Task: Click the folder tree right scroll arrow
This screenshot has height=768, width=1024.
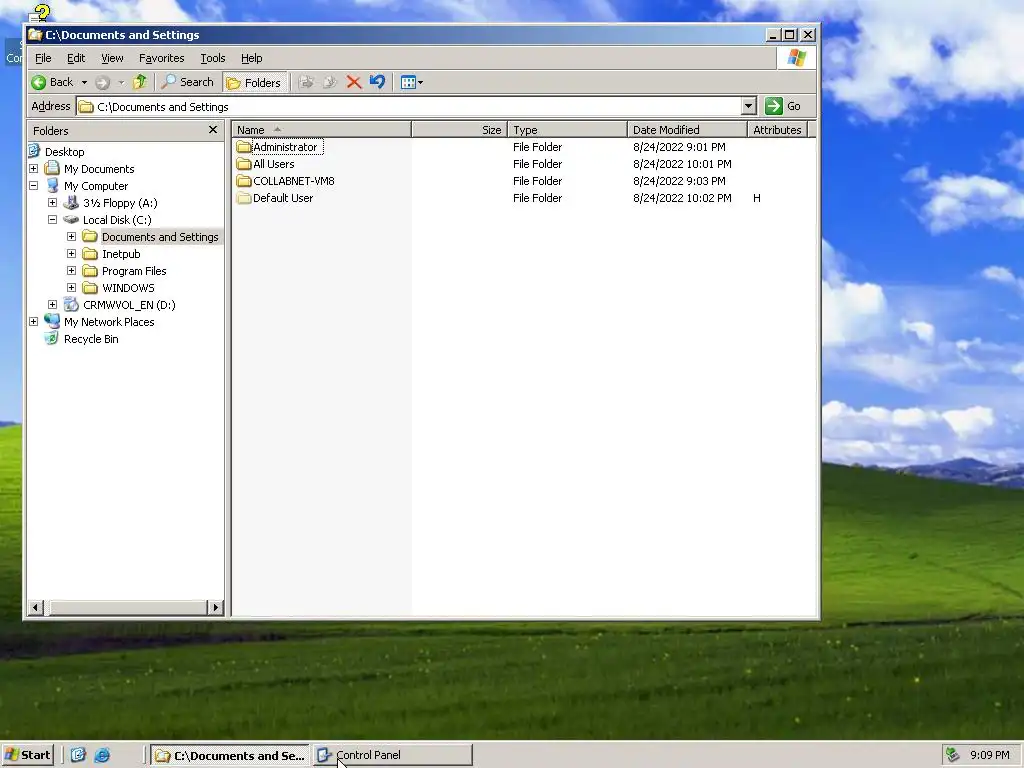Action: point(215,607)
